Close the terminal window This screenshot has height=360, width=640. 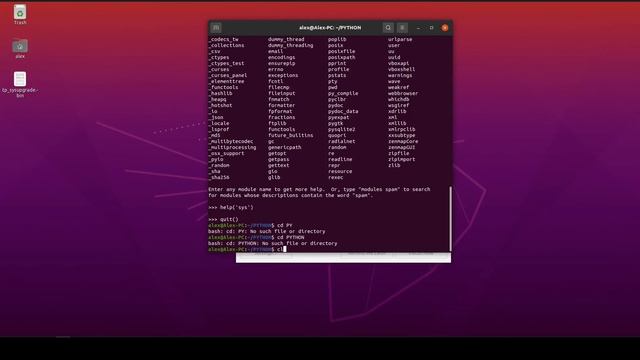point(445,28)
